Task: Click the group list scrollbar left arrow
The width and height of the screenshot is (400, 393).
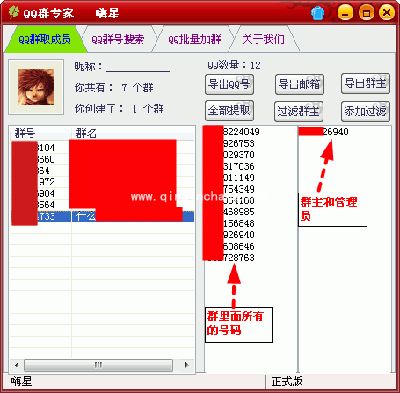Action: (x=16, y=365)
